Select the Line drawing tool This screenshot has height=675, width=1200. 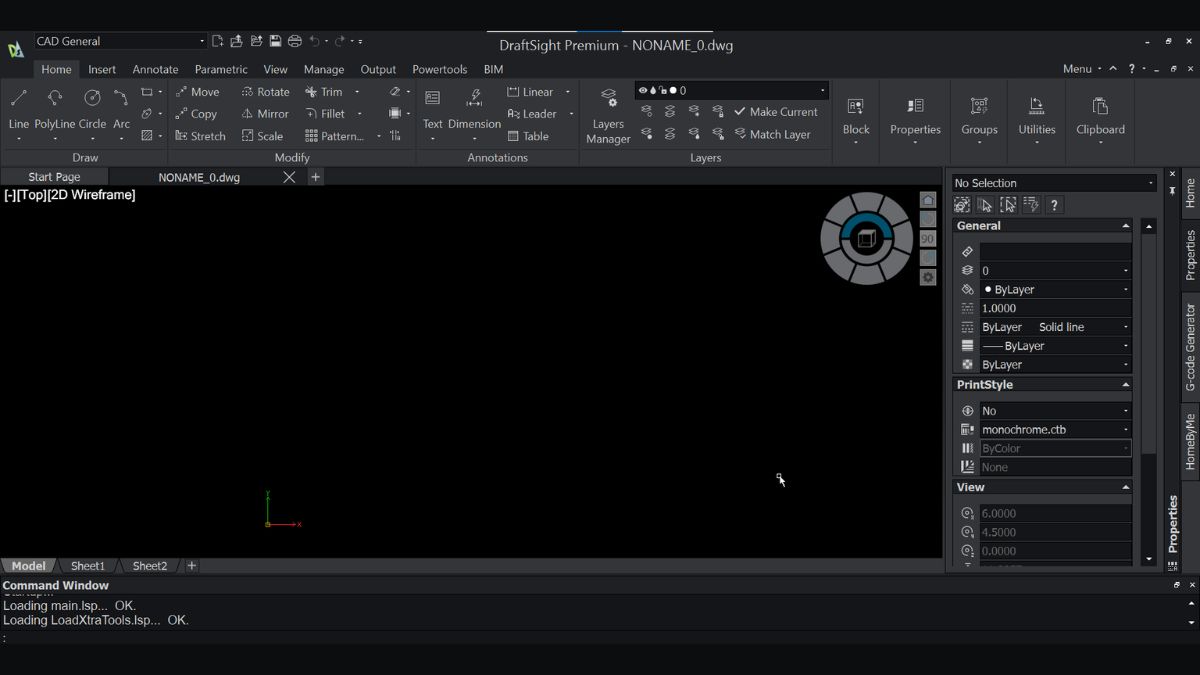18,108
